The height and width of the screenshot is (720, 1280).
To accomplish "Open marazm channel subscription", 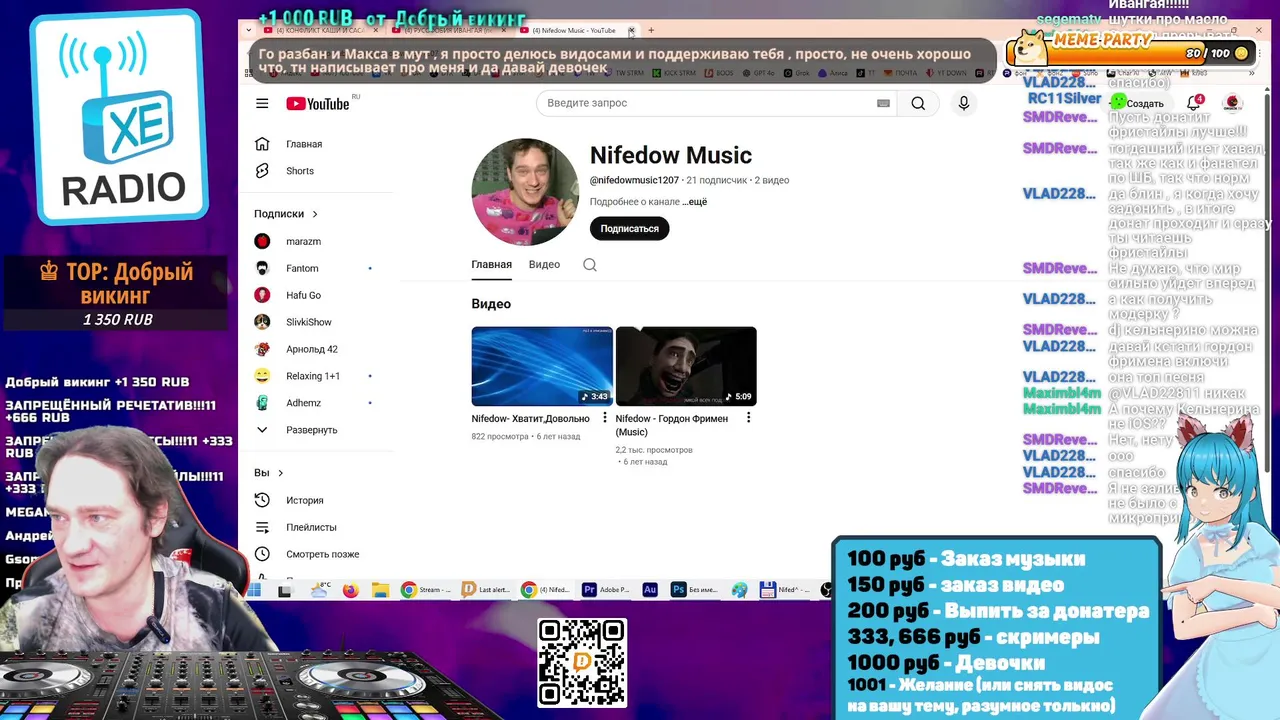I will (x=303, y=241).
